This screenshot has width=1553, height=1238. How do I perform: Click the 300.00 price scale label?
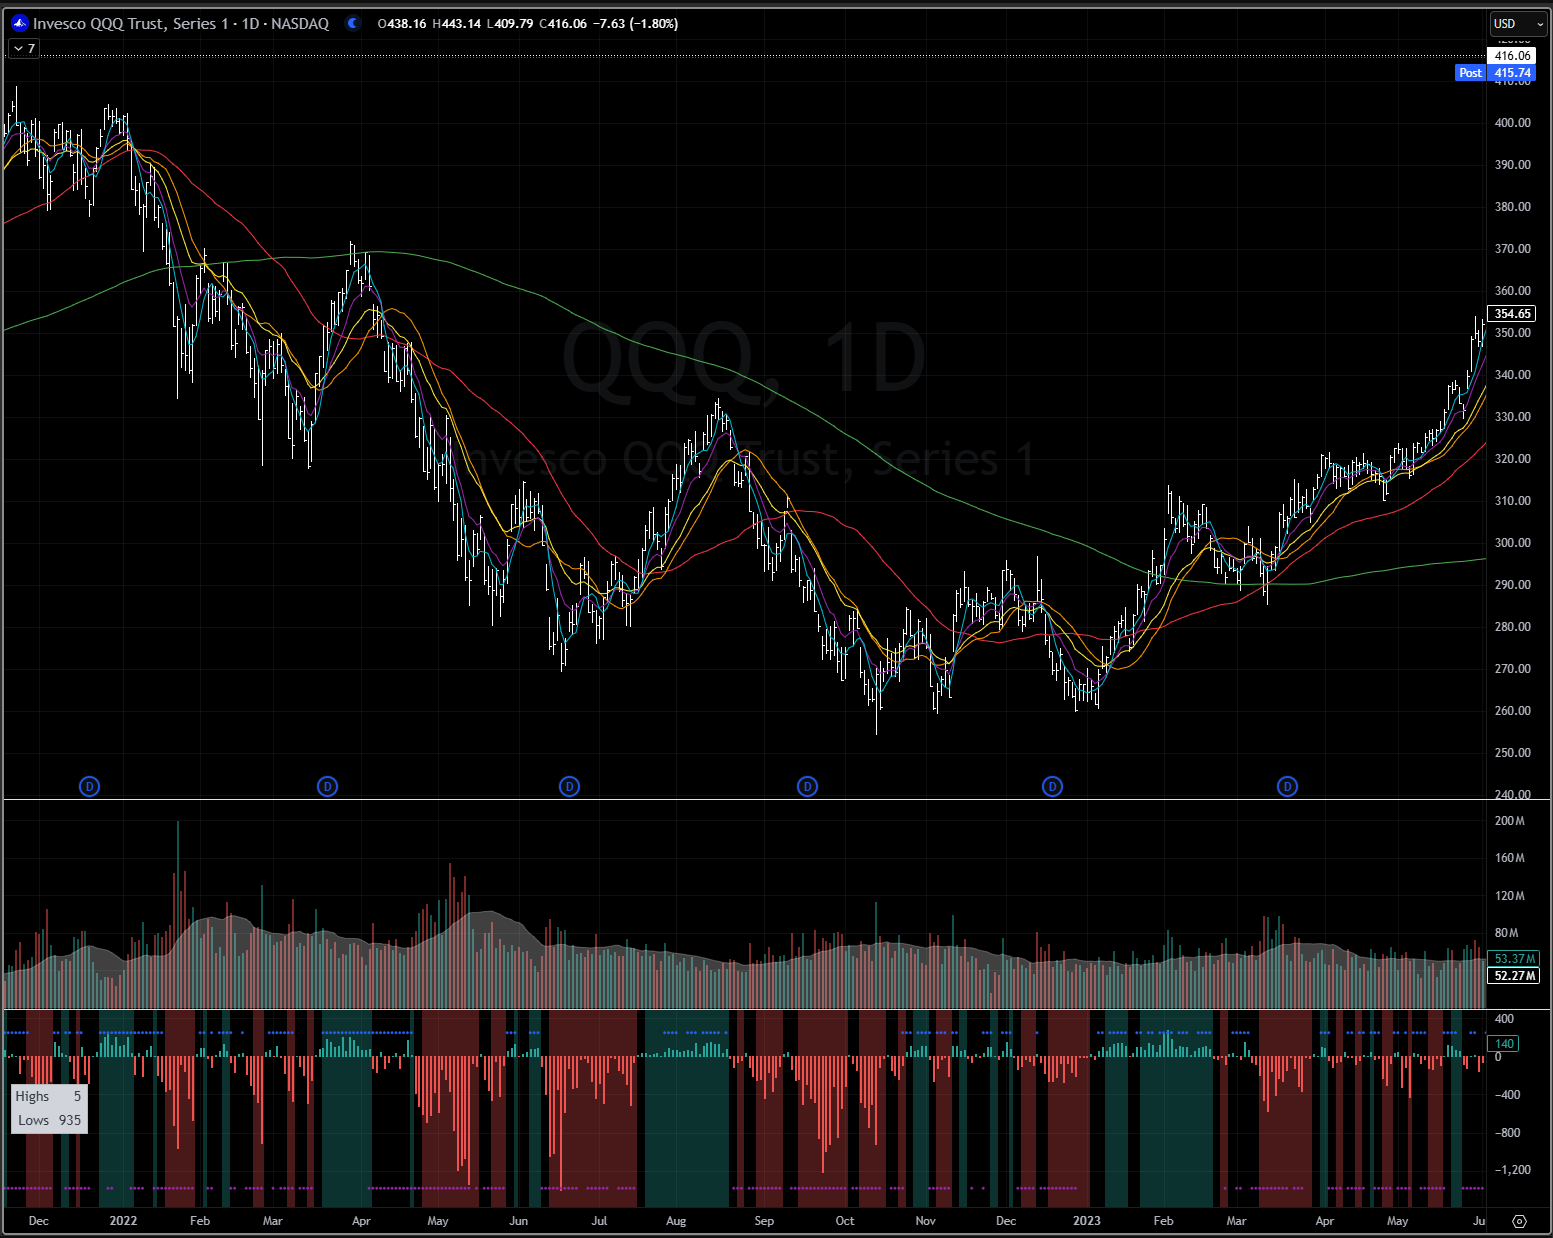1512,543
